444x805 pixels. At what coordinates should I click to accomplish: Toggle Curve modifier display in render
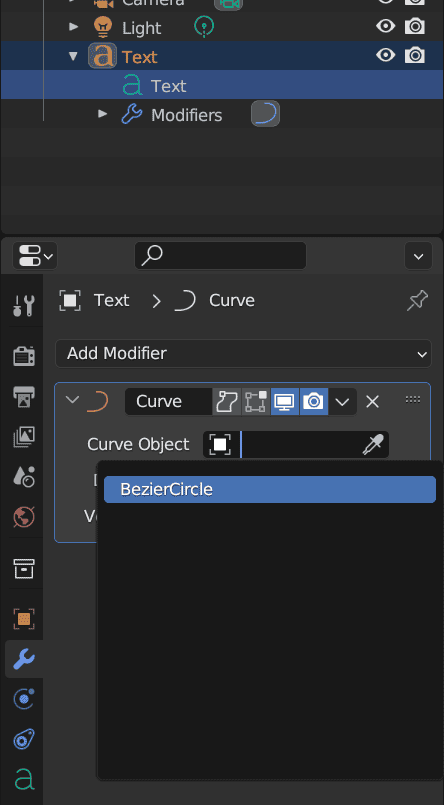click(314, 401)
